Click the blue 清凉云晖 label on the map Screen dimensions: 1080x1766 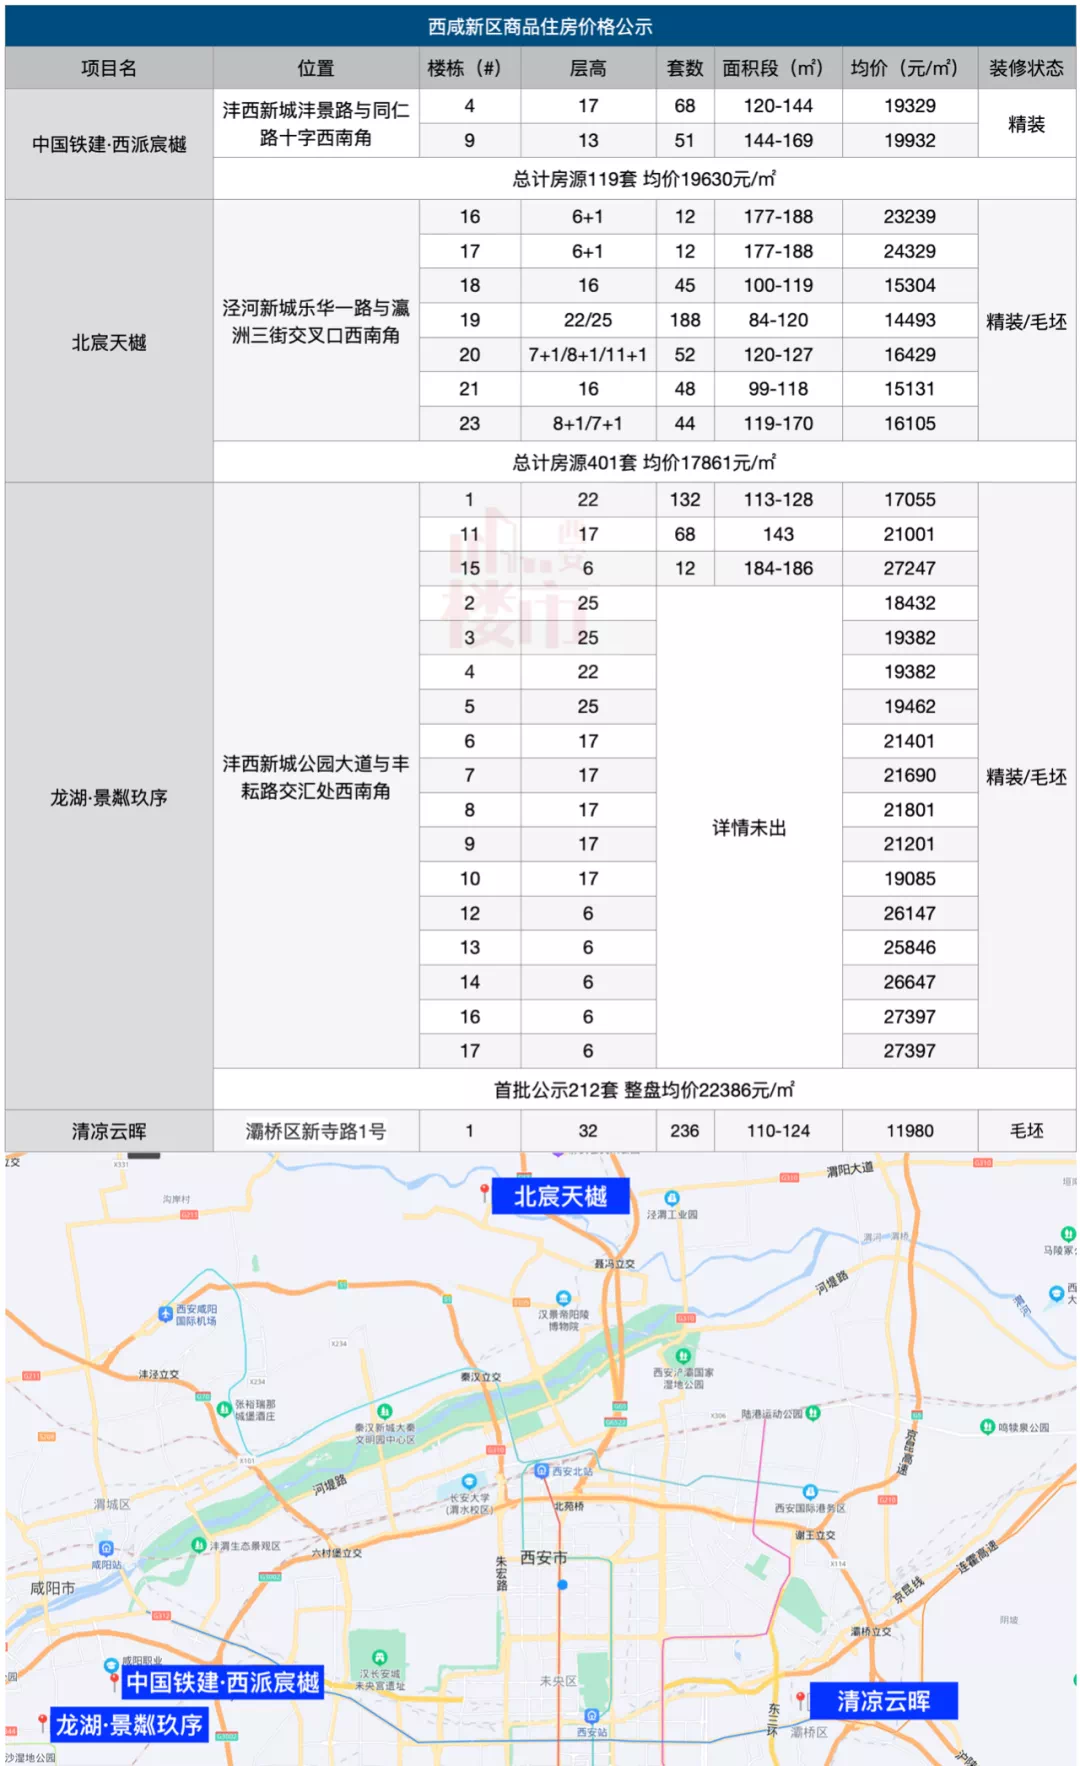pos(883,1700)
